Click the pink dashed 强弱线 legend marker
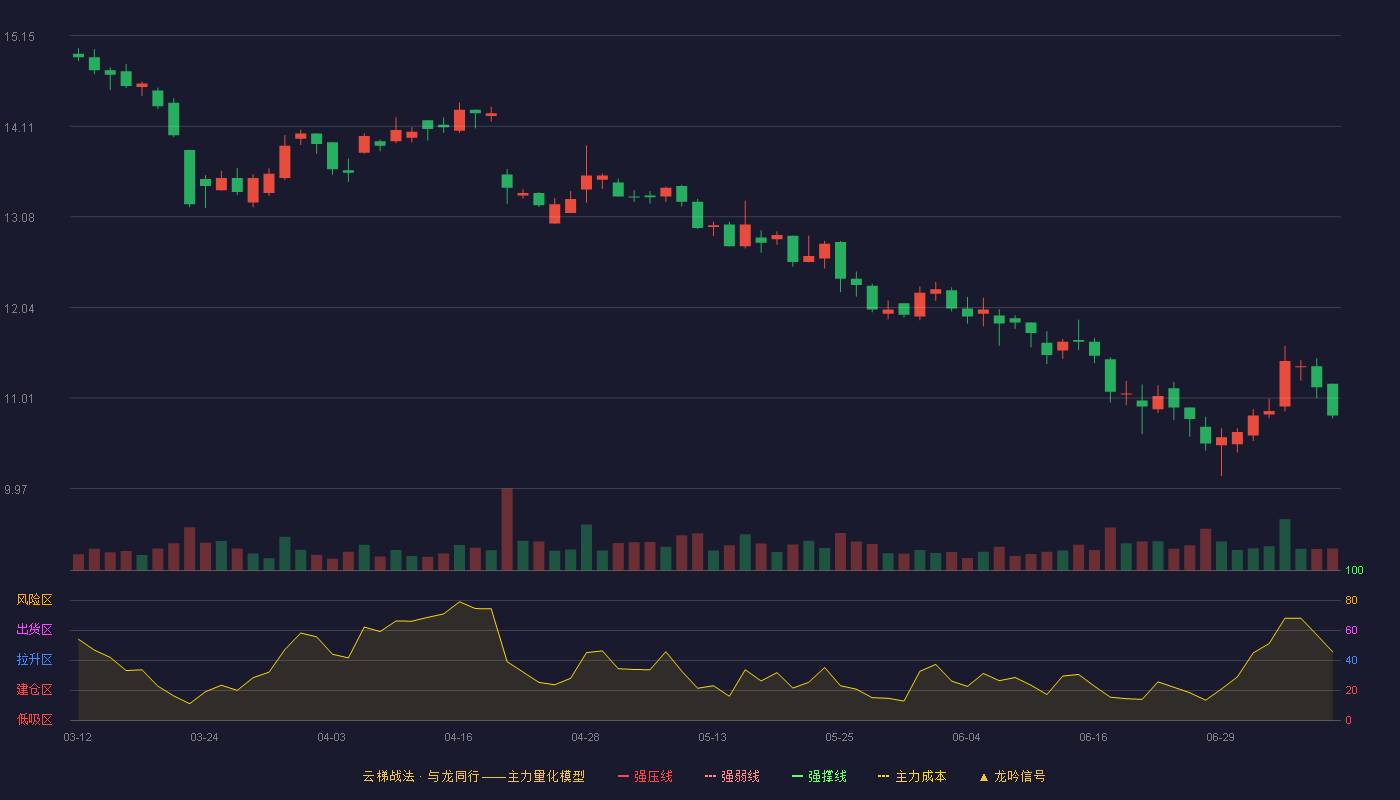 710,776
